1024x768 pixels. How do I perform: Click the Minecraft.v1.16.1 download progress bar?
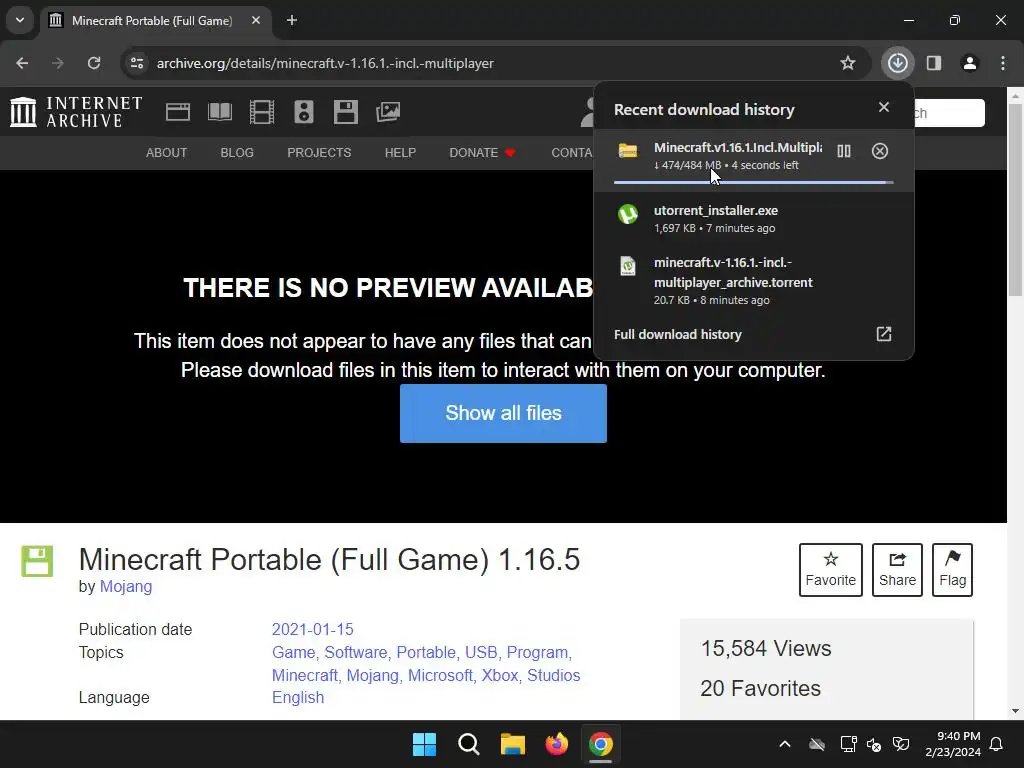pyautogui.click(x=754, y=182)
